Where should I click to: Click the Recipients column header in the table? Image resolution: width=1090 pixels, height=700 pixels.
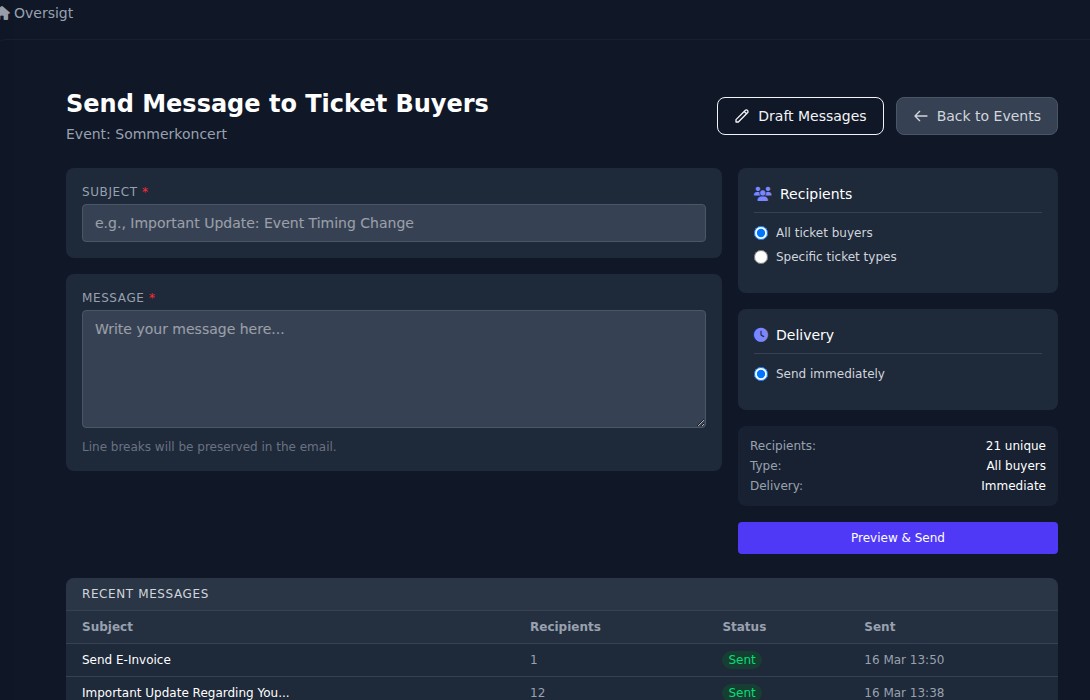click(565, 627)
